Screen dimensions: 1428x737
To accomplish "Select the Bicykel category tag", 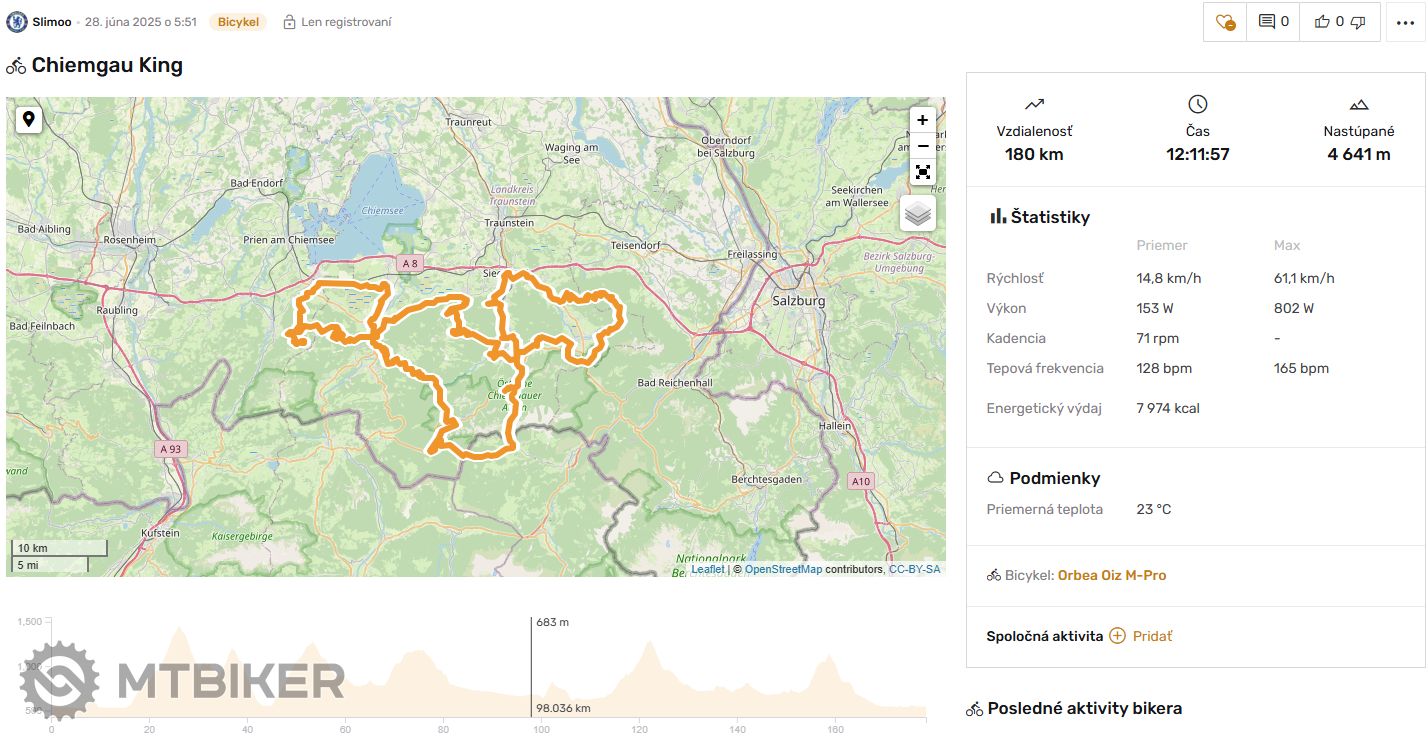I will 238,22.
